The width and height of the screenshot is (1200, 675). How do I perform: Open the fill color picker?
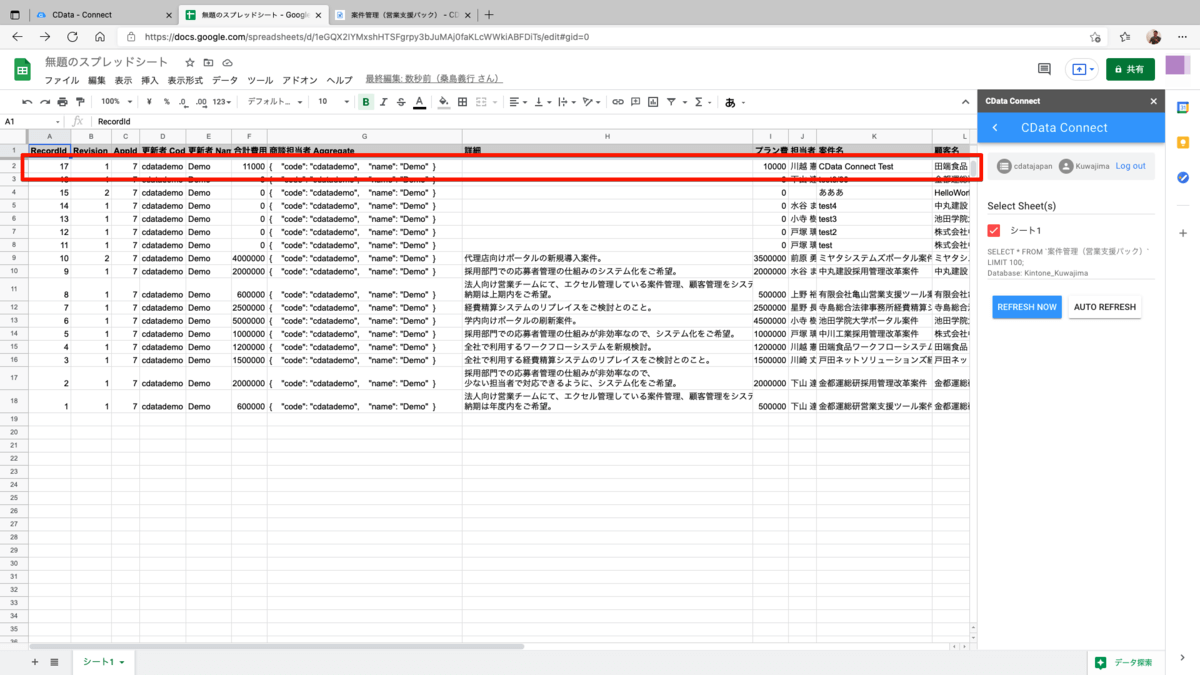tap(444, 102)
